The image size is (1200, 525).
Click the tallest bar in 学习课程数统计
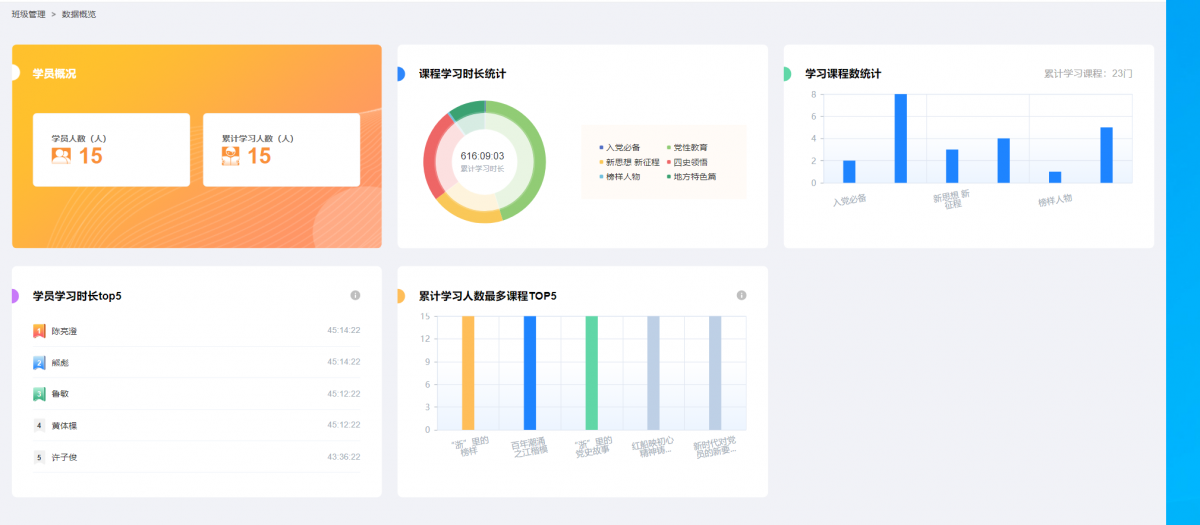point(900,138)
